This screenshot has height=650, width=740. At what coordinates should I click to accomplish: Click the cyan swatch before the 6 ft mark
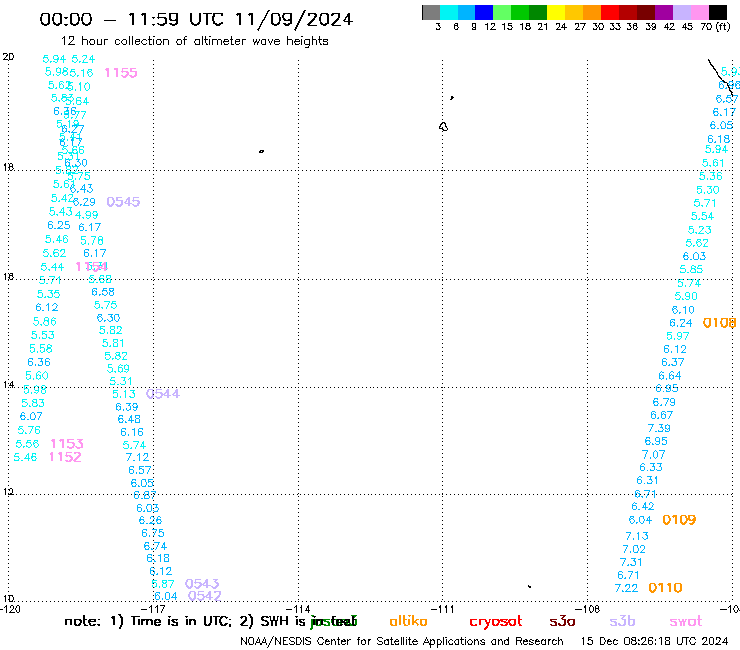[x=449, y=12]
